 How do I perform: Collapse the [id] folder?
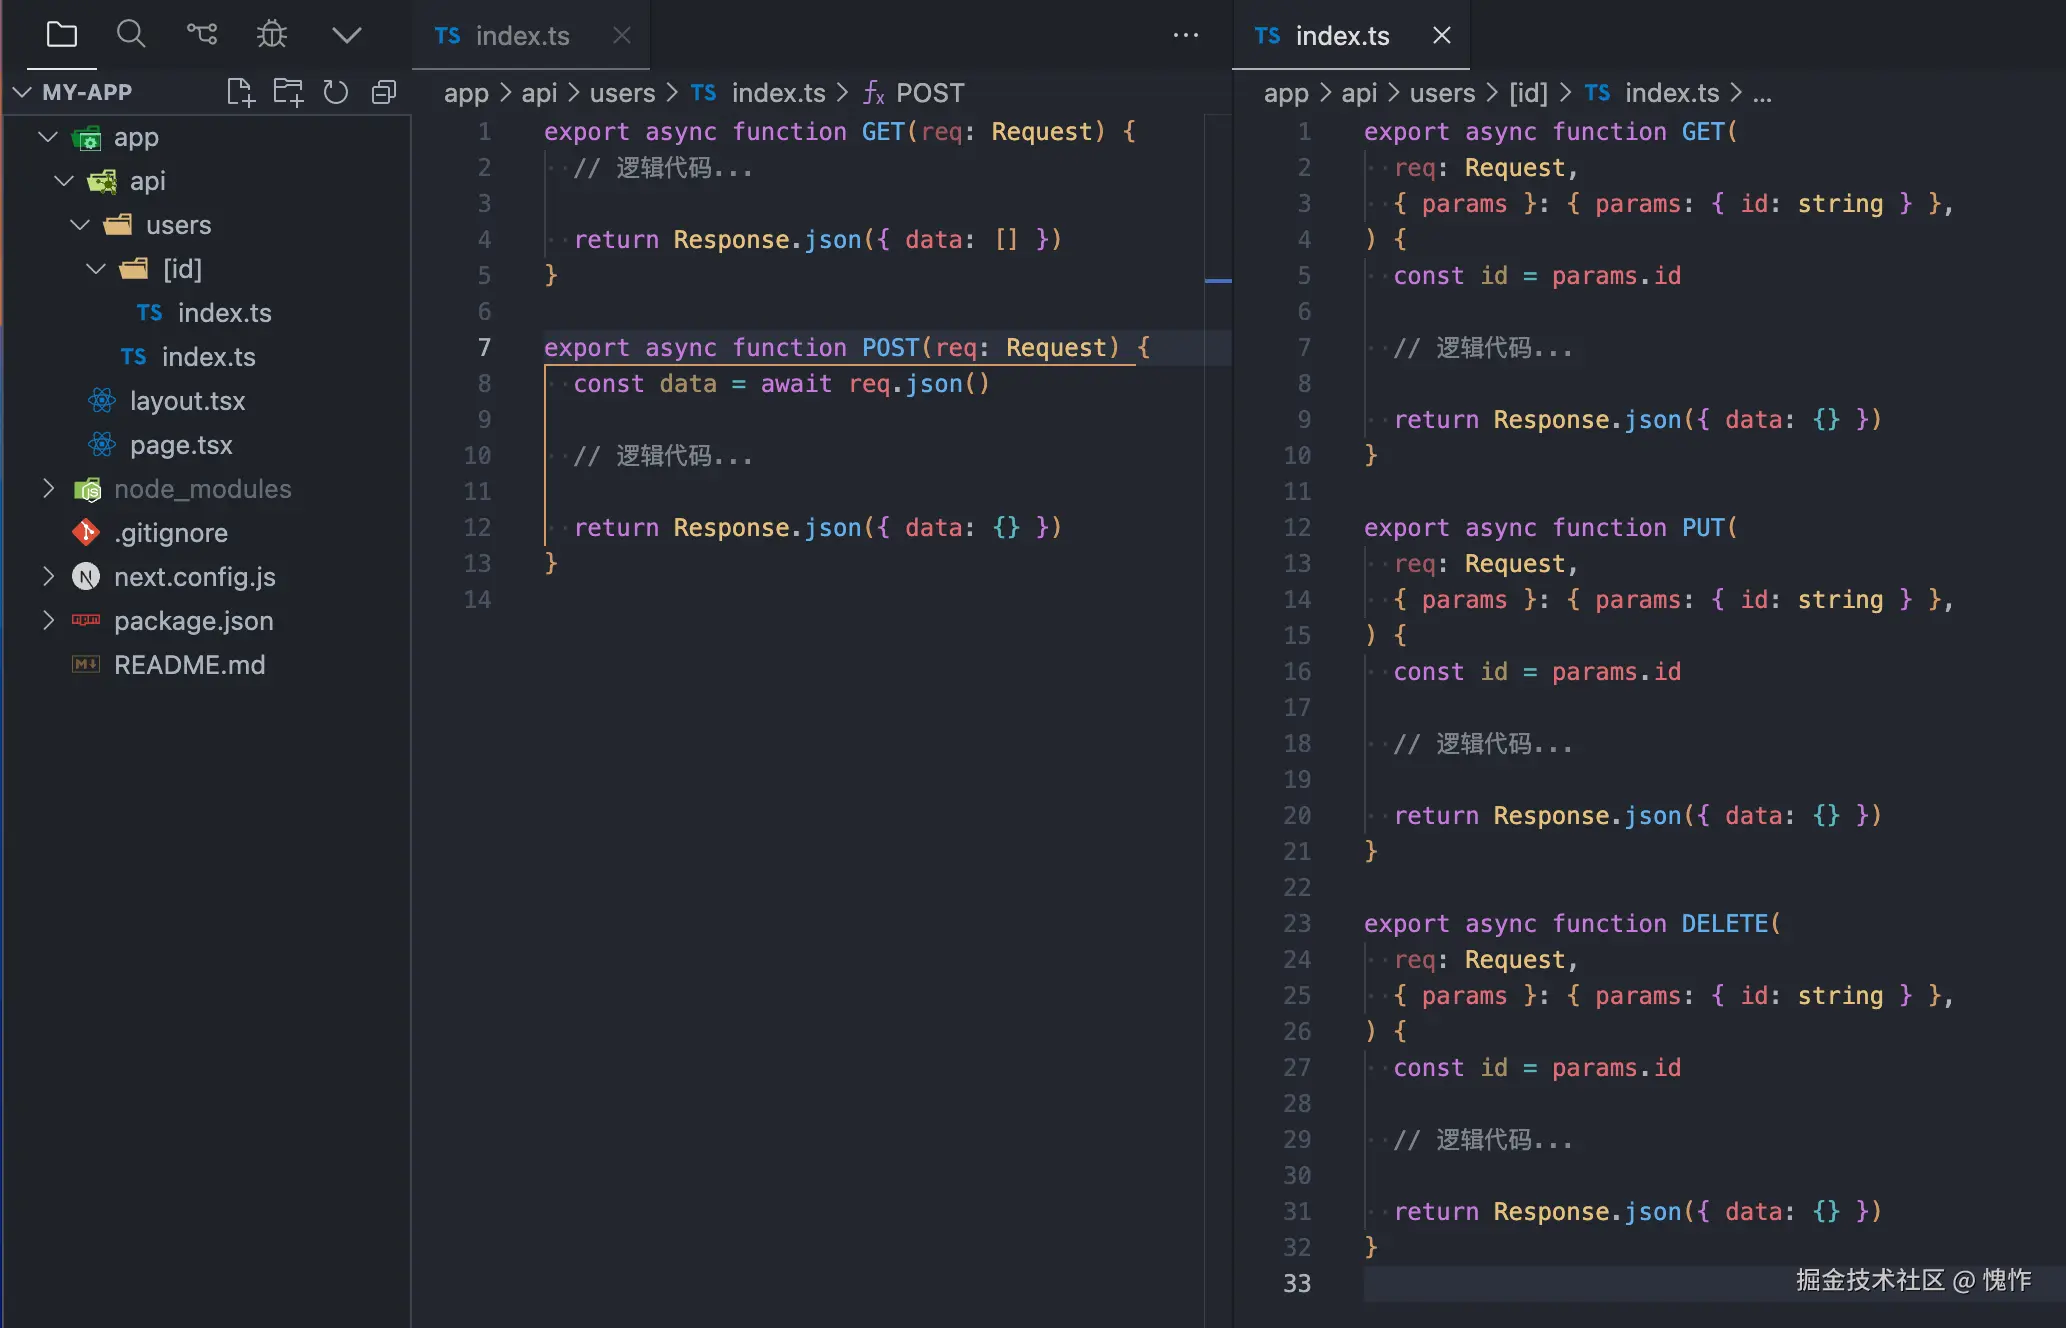click(x=96, y=269)
